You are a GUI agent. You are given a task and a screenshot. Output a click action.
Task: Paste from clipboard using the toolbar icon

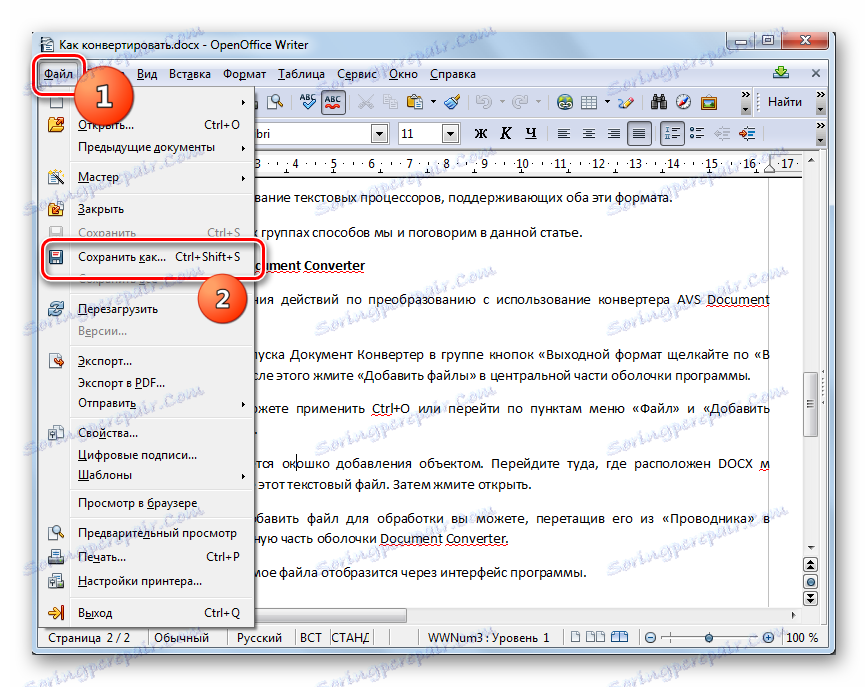click(x=415, y=102)
